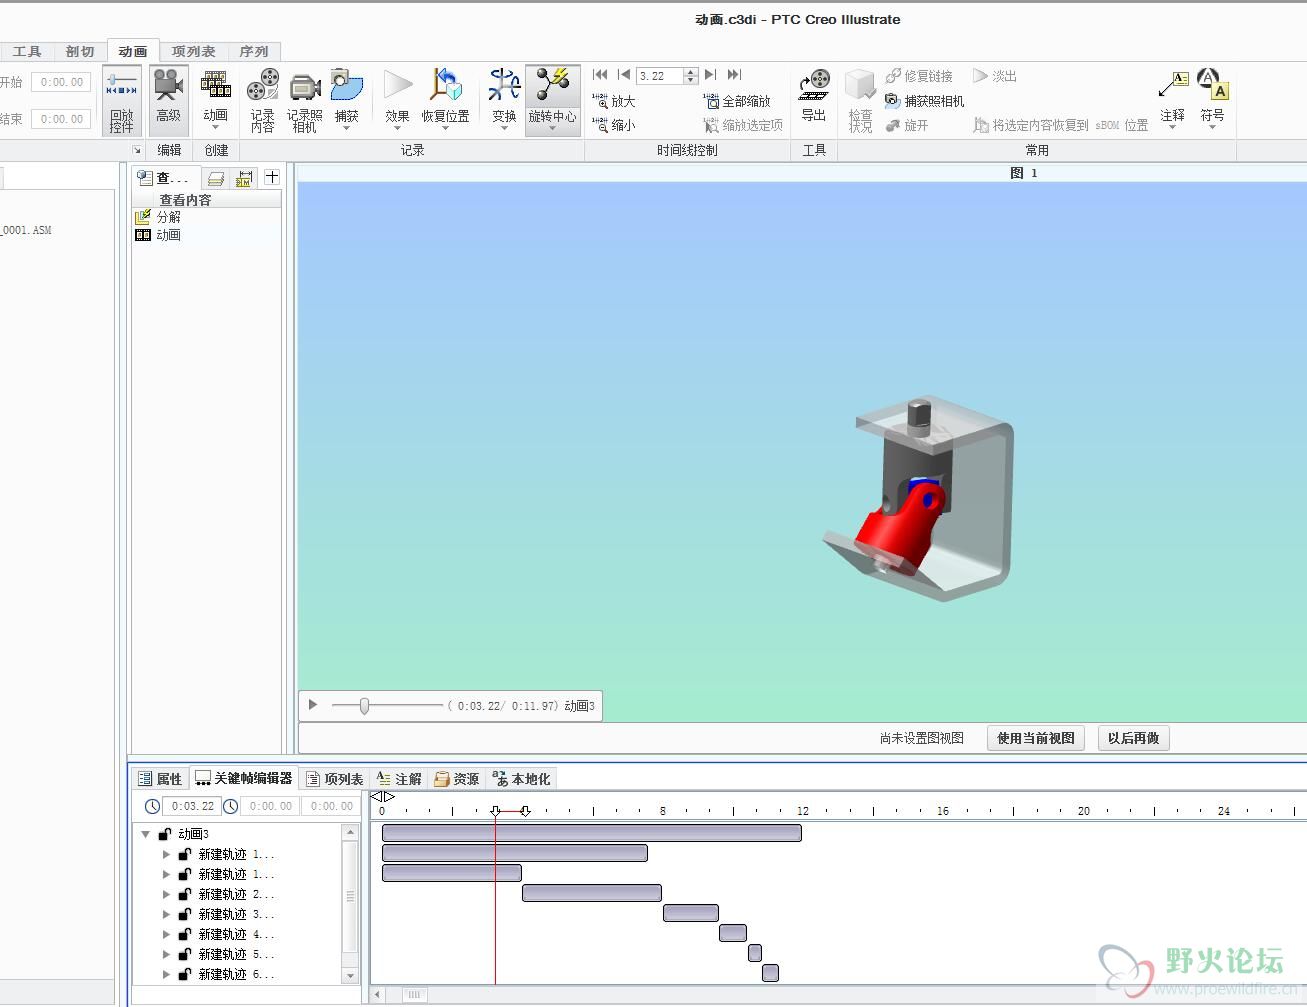Open the 资源 tab in the lower panel

[456, 779]
